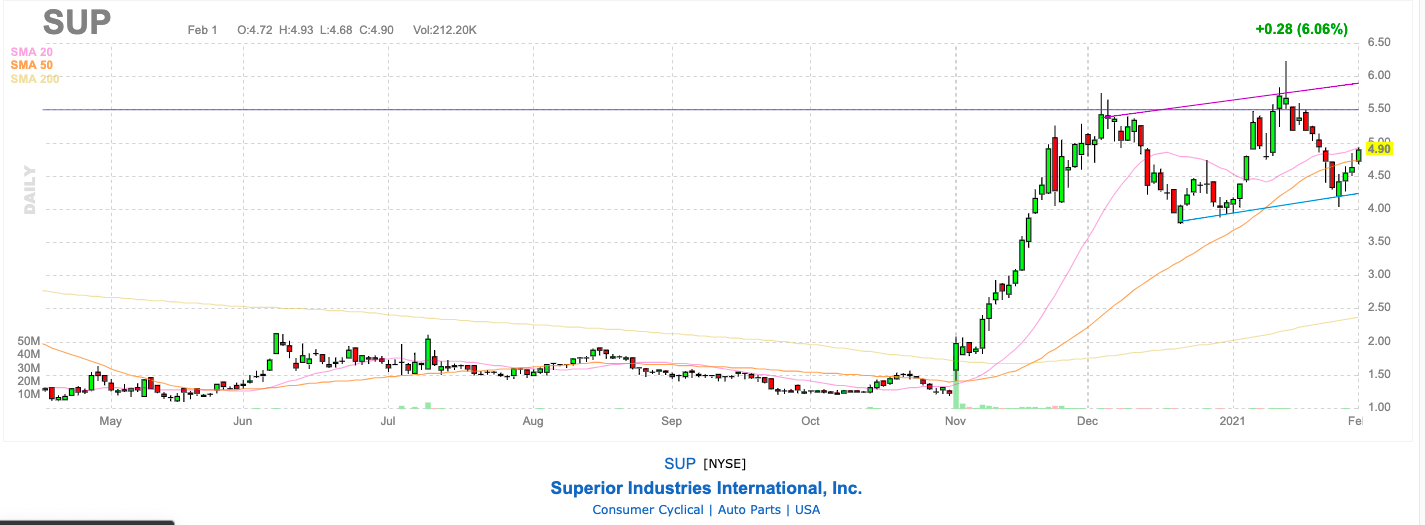Click the Feb 1 date label
Viewport: 1425px width, 525px height.
pos(202,30)
